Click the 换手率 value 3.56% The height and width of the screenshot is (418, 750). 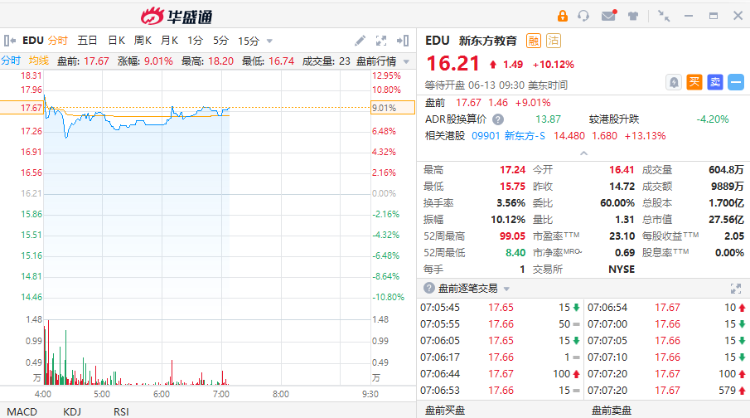point(511,203)
